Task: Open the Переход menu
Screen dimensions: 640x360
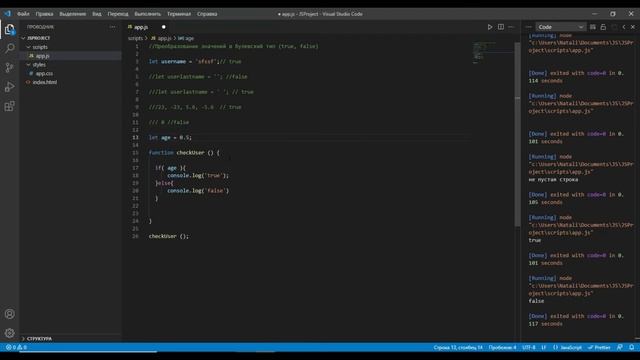Action: tap(118, 14)
